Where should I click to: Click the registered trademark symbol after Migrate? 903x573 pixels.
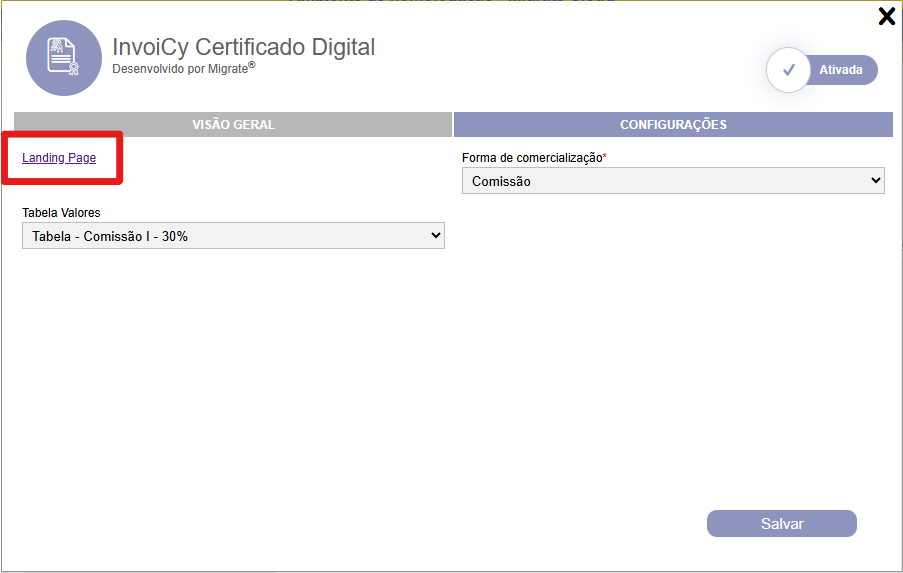pos(252,65)
